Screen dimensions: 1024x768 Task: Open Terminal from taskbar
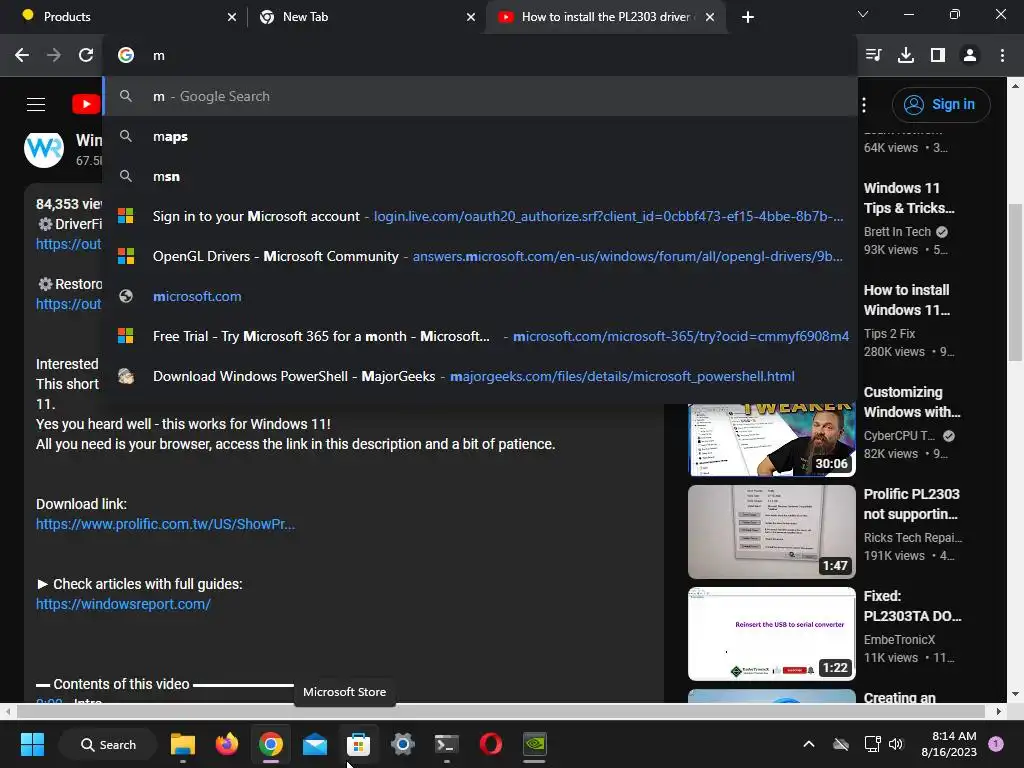(x=447, y=744)
